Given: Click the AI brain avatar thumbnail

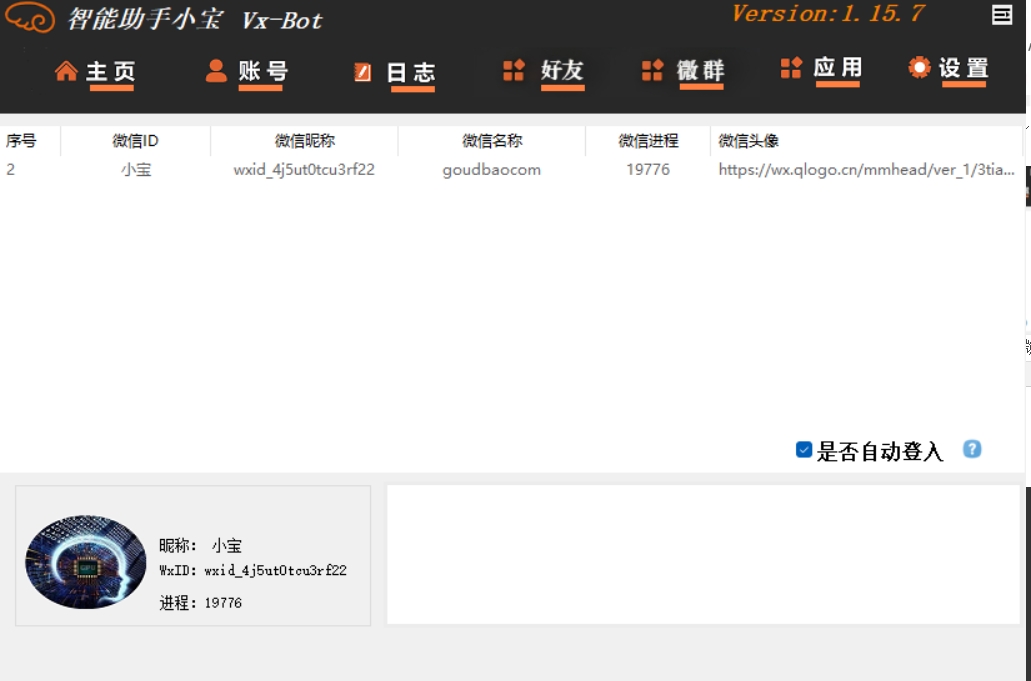Looking at the screenshot, I should tap(85, 562).
